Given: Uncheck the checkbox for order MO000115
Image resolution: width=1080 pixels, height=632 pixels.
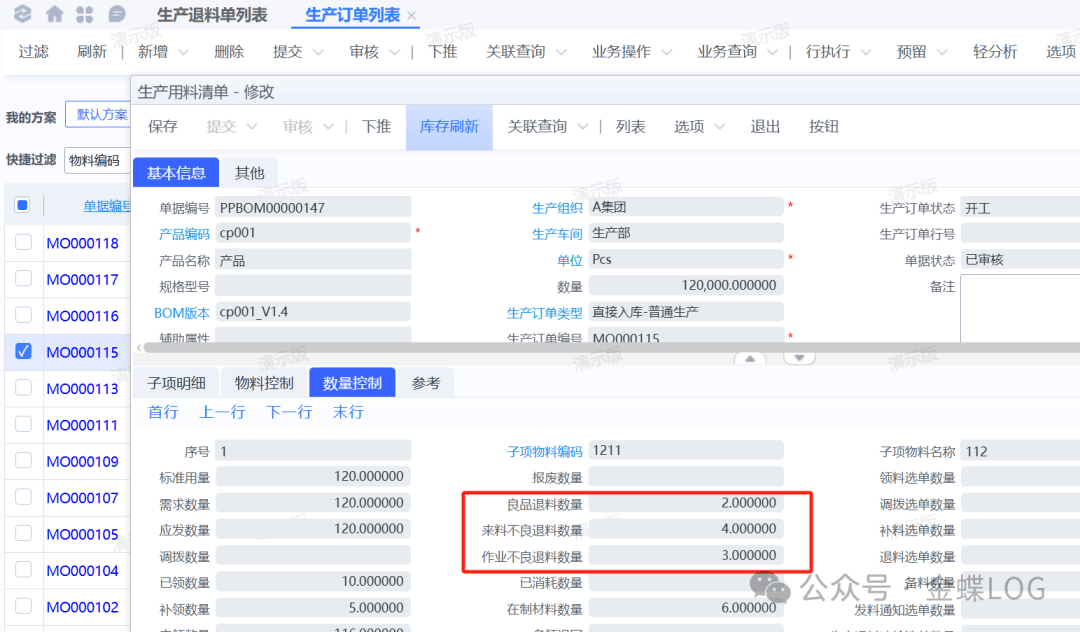Looking at the screenshot, I should pos(23,351).
